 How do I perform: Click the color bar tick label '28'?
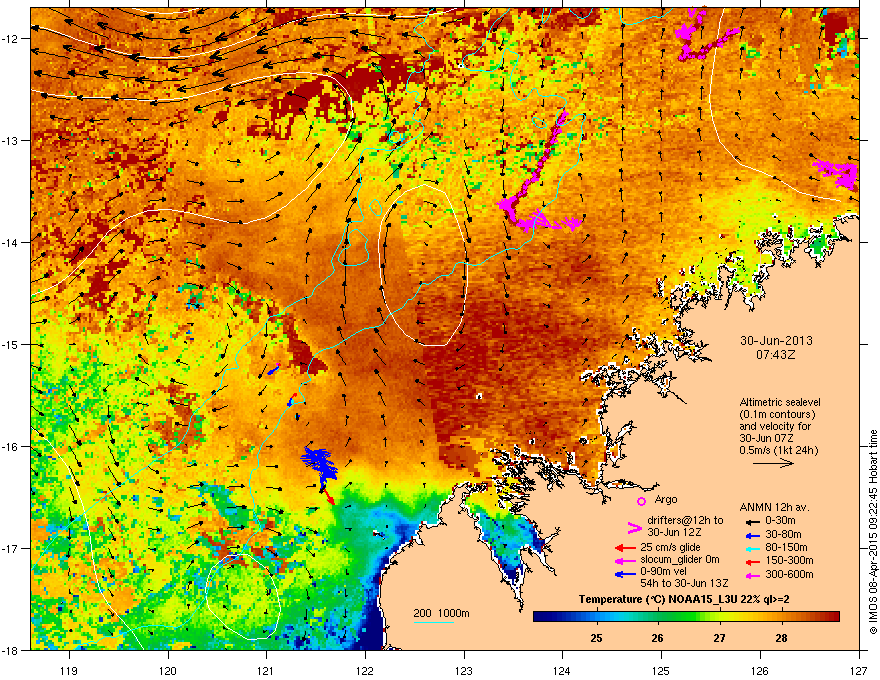coord(781,638)
